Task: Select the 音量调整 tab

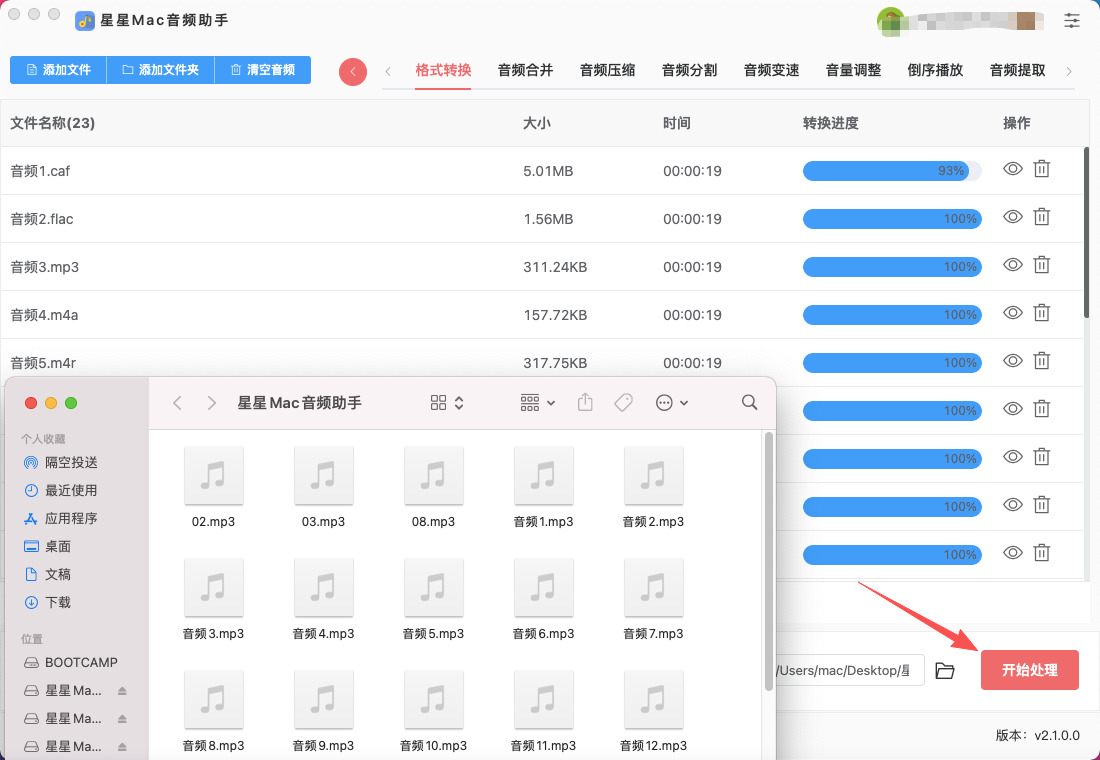Action: coord(853,70)
